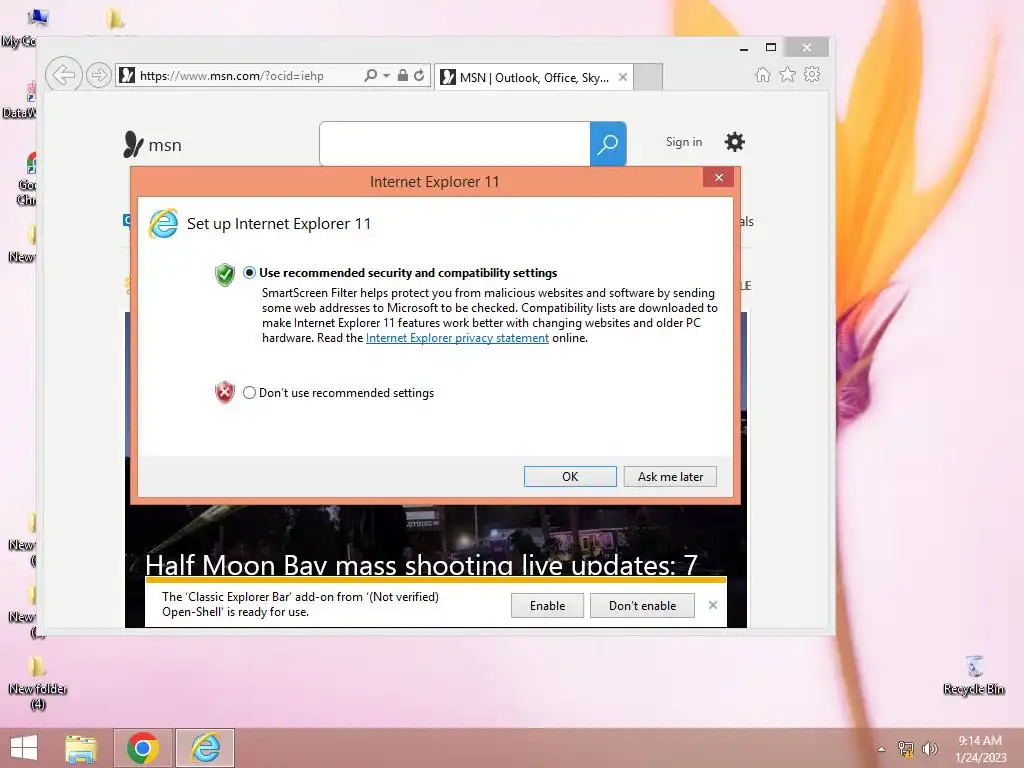Close the MSN browser tab
Image resolution: width=1024 pixels, height=768 pixels.
[623, 77]
